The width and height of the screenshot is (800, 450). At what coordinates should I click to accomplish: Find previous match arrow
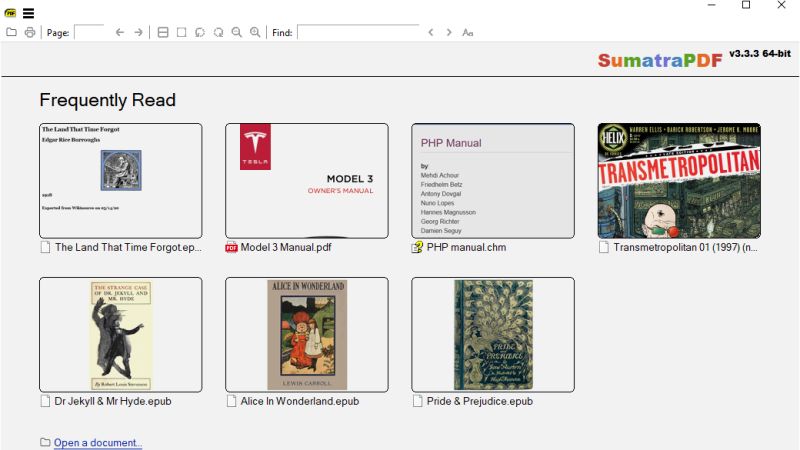coord(431,32)
